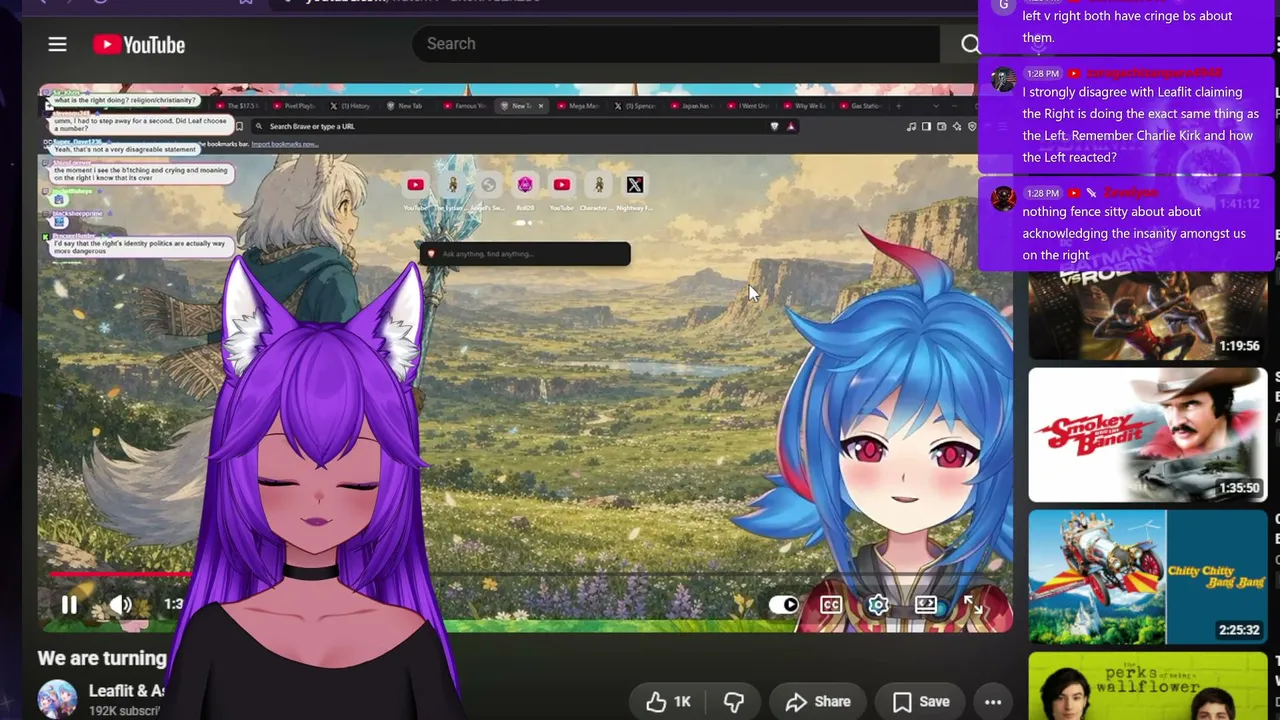Expand the video to full screen
The width and height of the screenshot is (1280, 720).
click(x=973, y=604)
